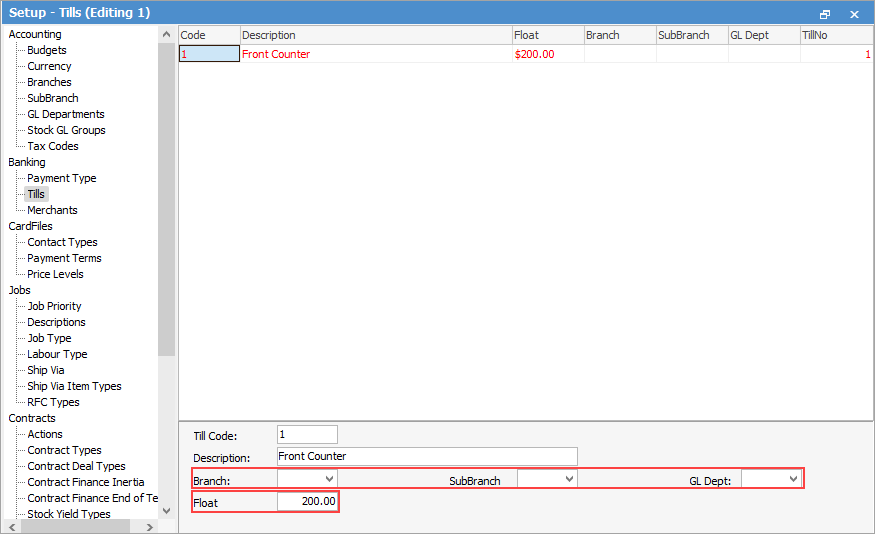The width and height of the screenshot is (875, 534).
Task: Select Budgets in the setup tree
Action: pyautogui.click(x=47, y=50)
